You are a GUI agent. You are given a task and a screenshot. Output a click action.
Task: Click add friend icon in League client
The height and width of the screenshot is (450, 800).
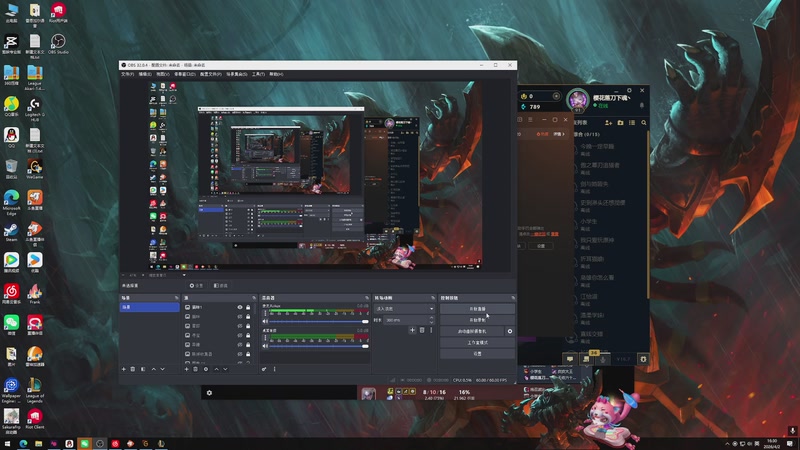[608, 122]
